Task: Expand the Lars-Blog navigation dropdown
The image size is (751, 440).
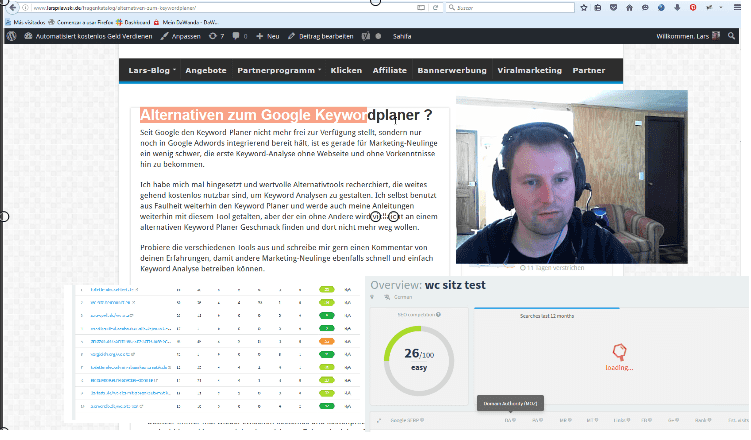Action: 152,70
